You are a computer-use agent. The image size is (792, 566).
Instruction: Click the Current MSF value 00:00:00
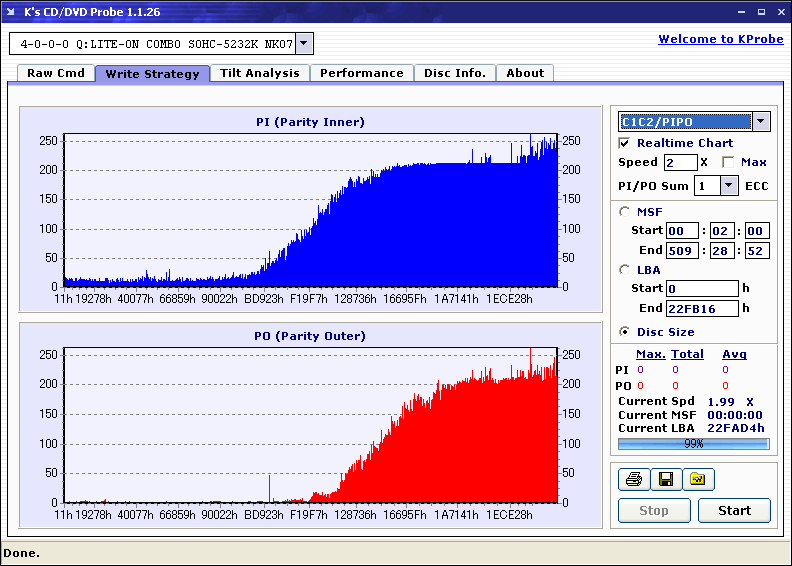coord(735,415)
